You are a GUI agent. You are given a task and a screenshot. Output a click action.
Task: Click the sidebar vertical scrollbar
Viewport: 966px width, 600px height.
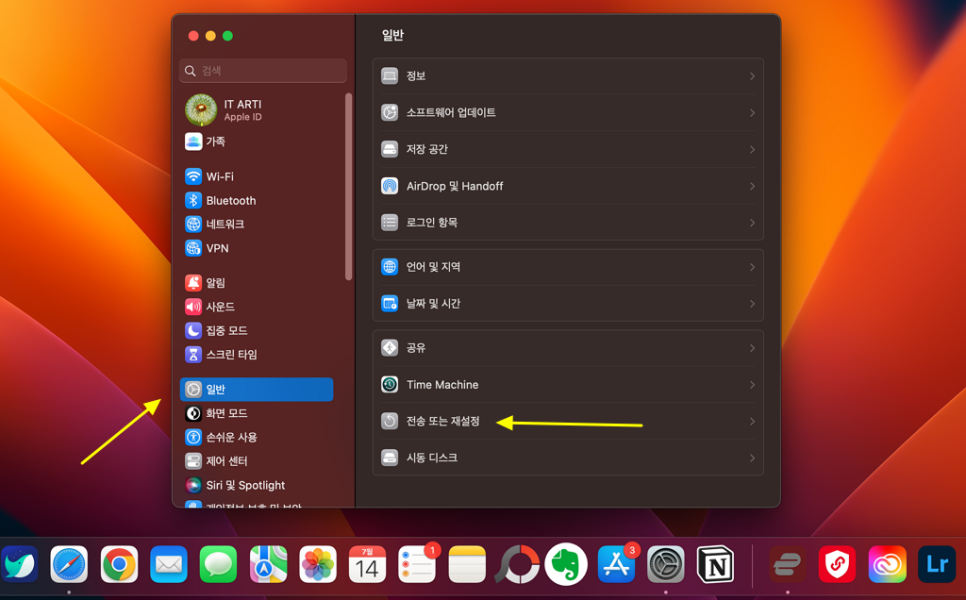(349, 187)
